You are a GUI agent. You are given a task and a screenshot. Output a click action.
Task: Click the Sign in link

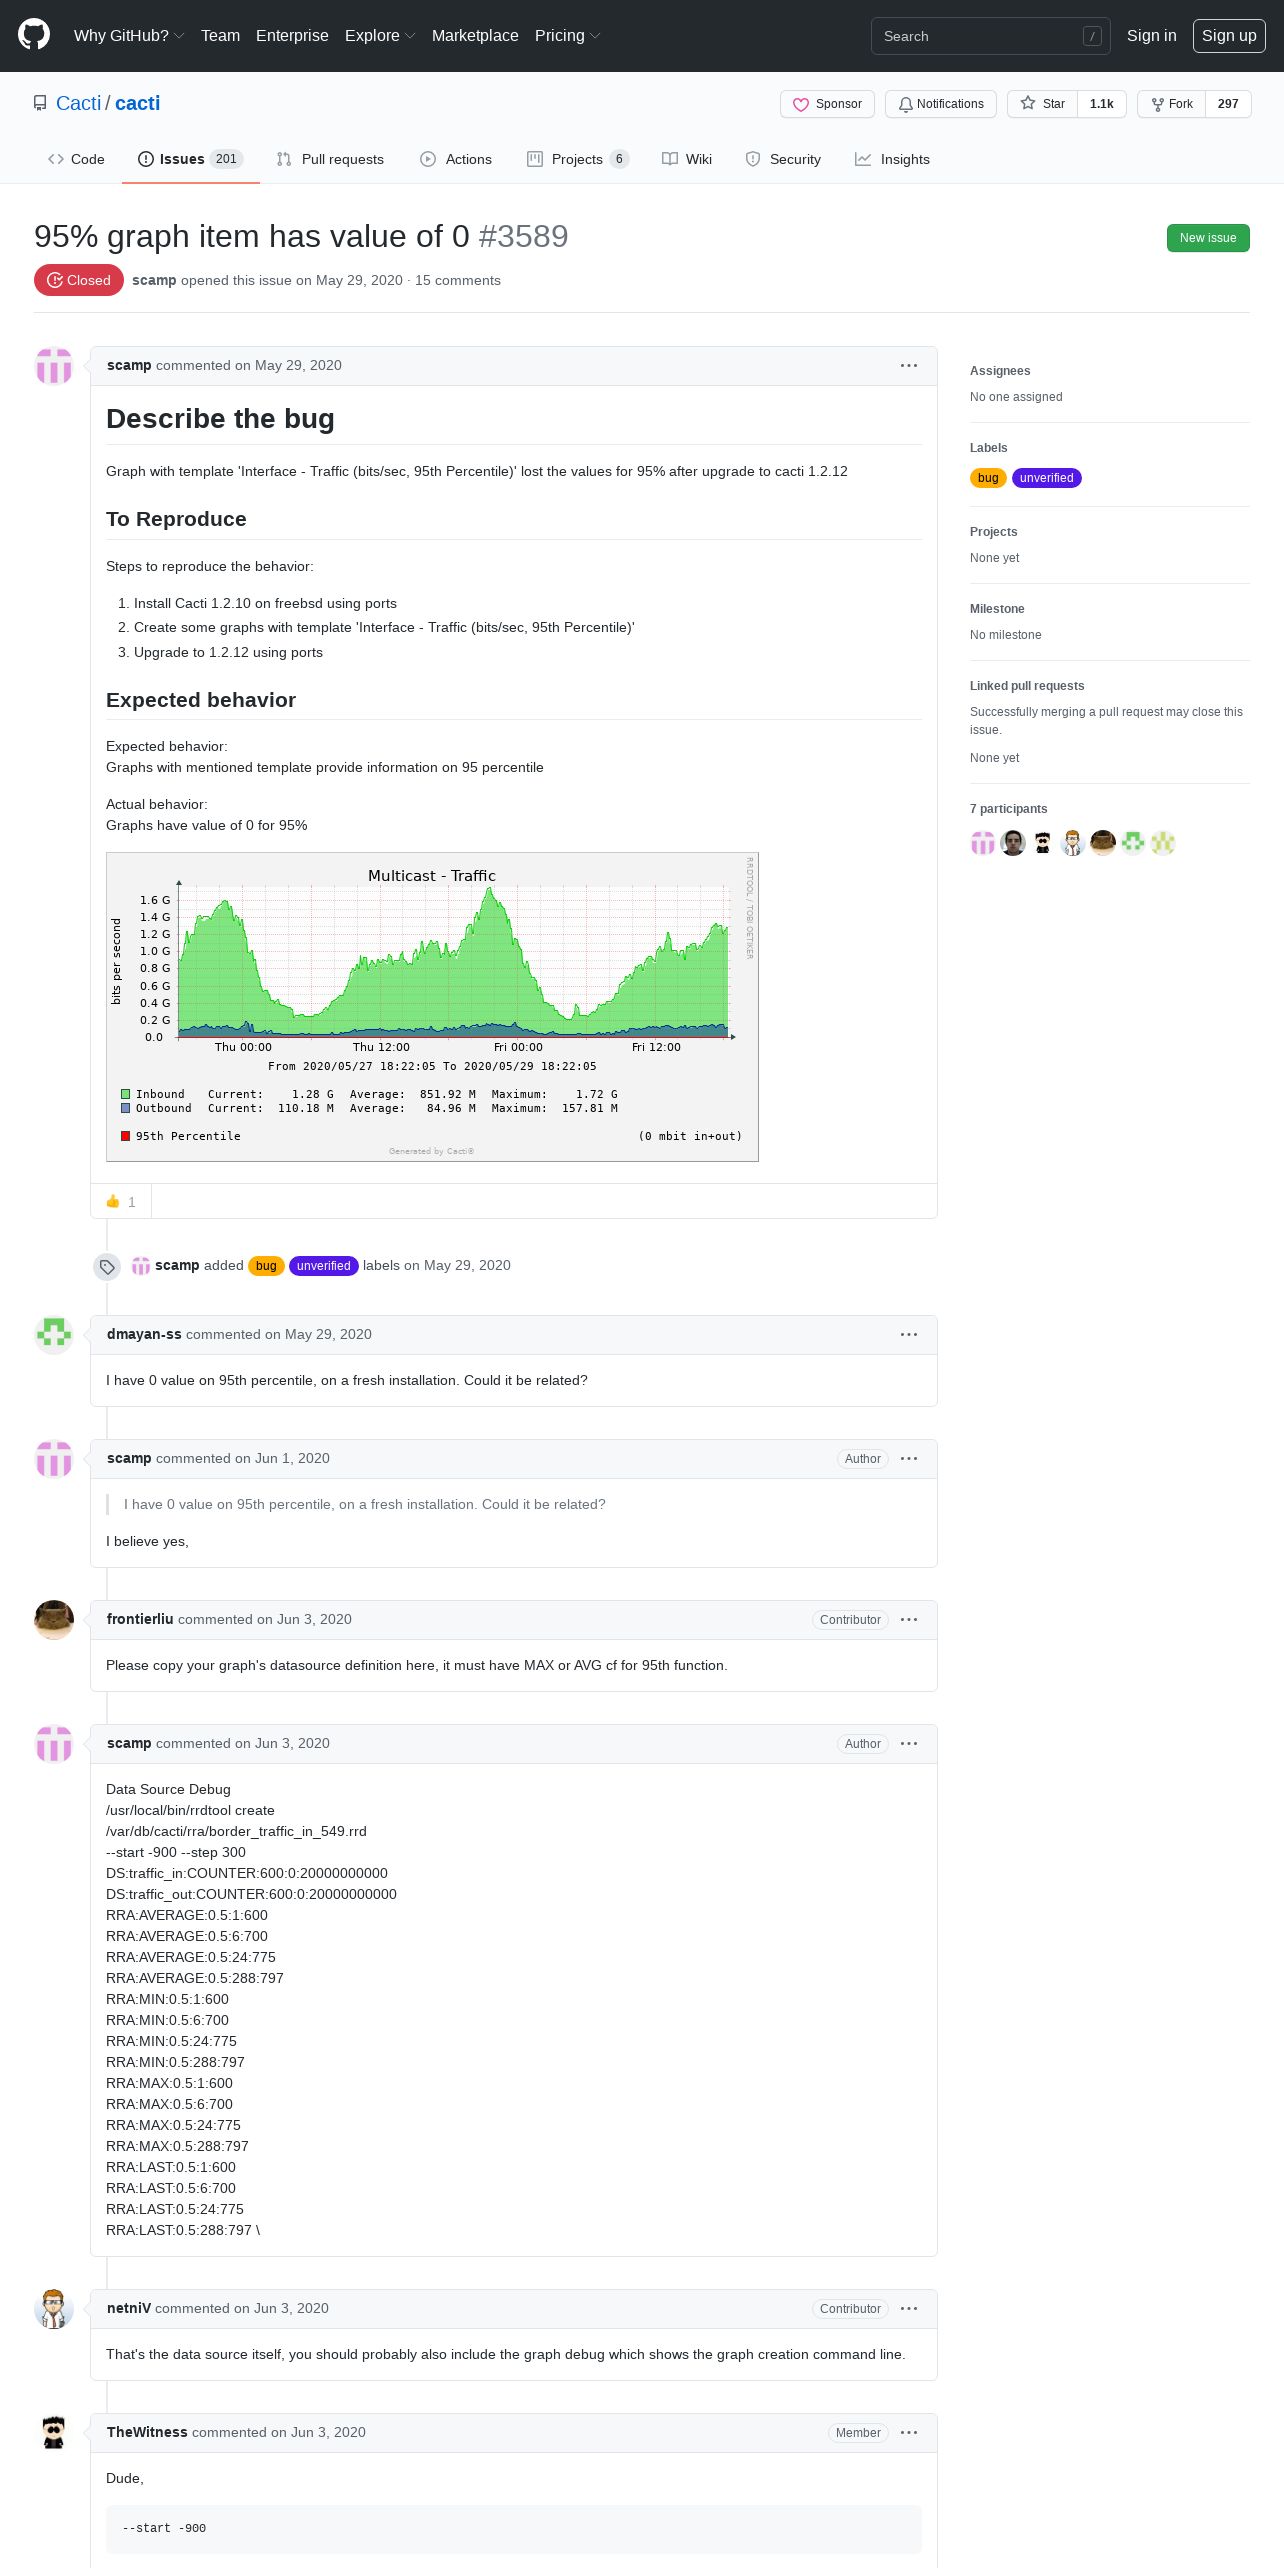coord(1151,36)
